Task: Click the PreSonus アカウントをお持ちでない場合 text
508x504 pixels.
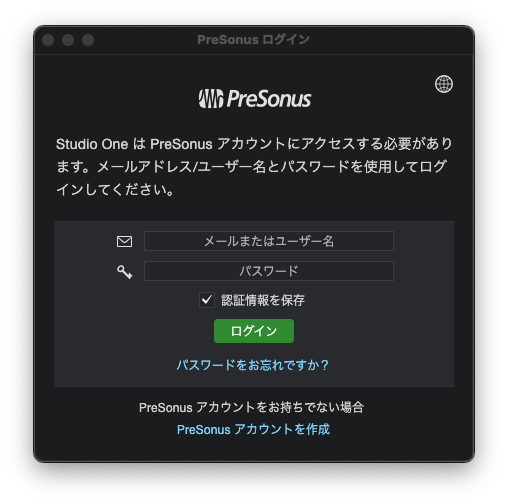Action: (x=251, y=407)
